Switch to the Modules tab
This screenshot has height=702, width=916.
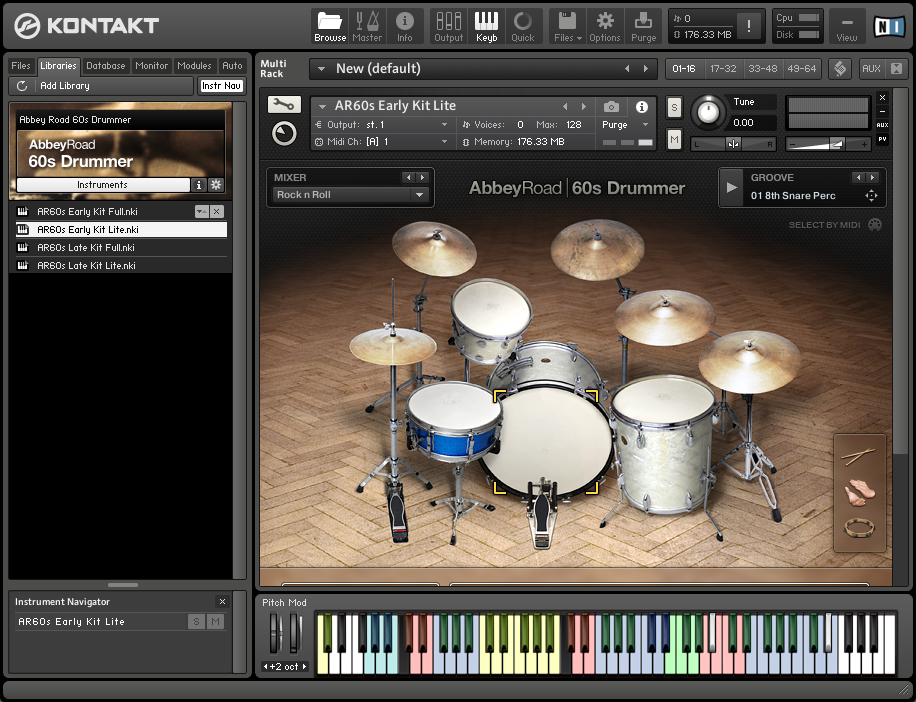194,65
